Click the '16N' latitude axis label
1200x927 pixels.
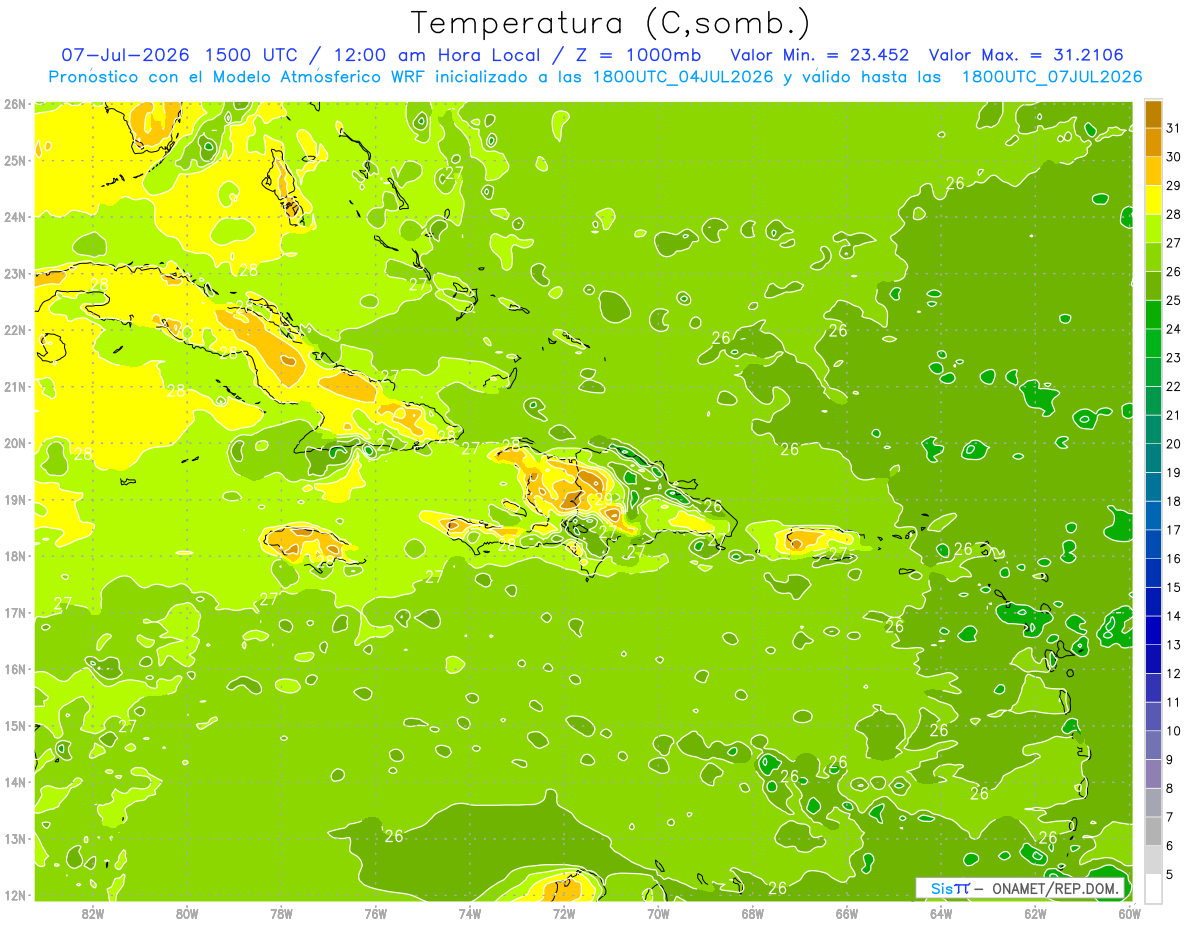(14, 669)
